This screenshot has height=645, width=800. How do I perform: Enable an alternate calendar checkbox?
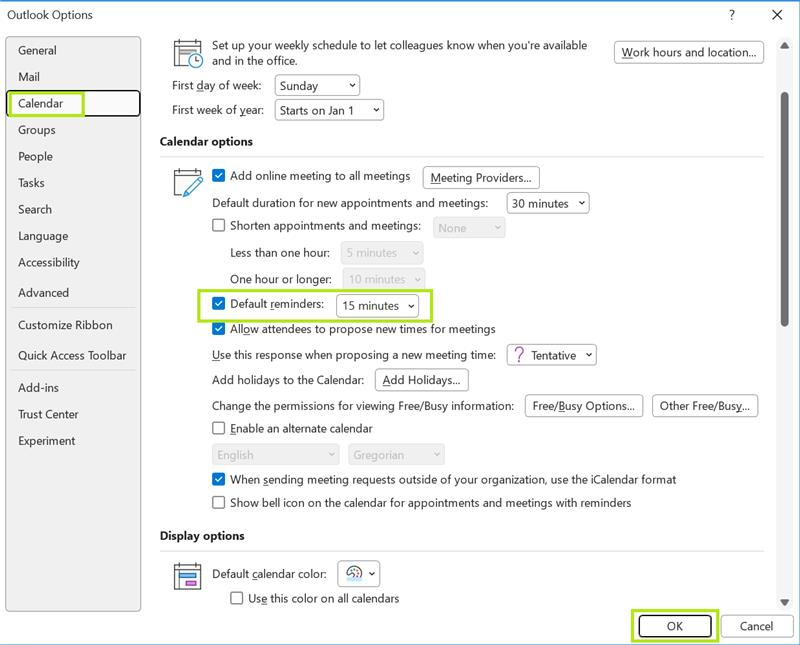[218, 428]
